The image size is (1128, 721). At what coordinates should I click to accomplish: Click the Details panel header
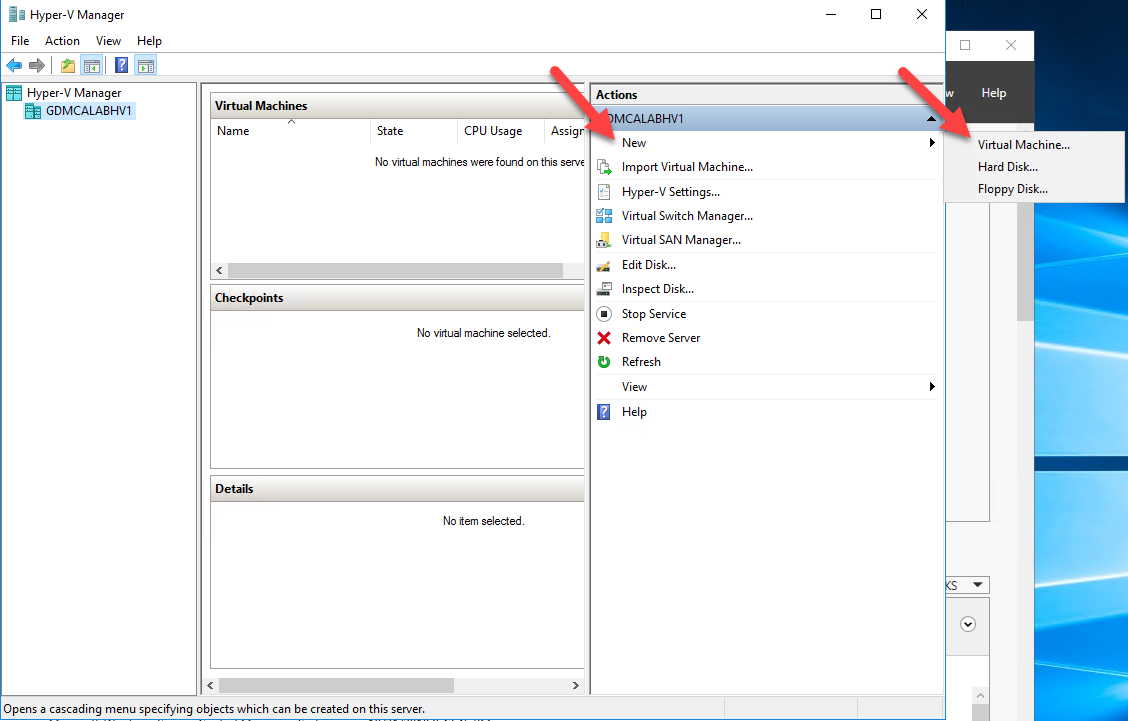click(x=397, y=489)
